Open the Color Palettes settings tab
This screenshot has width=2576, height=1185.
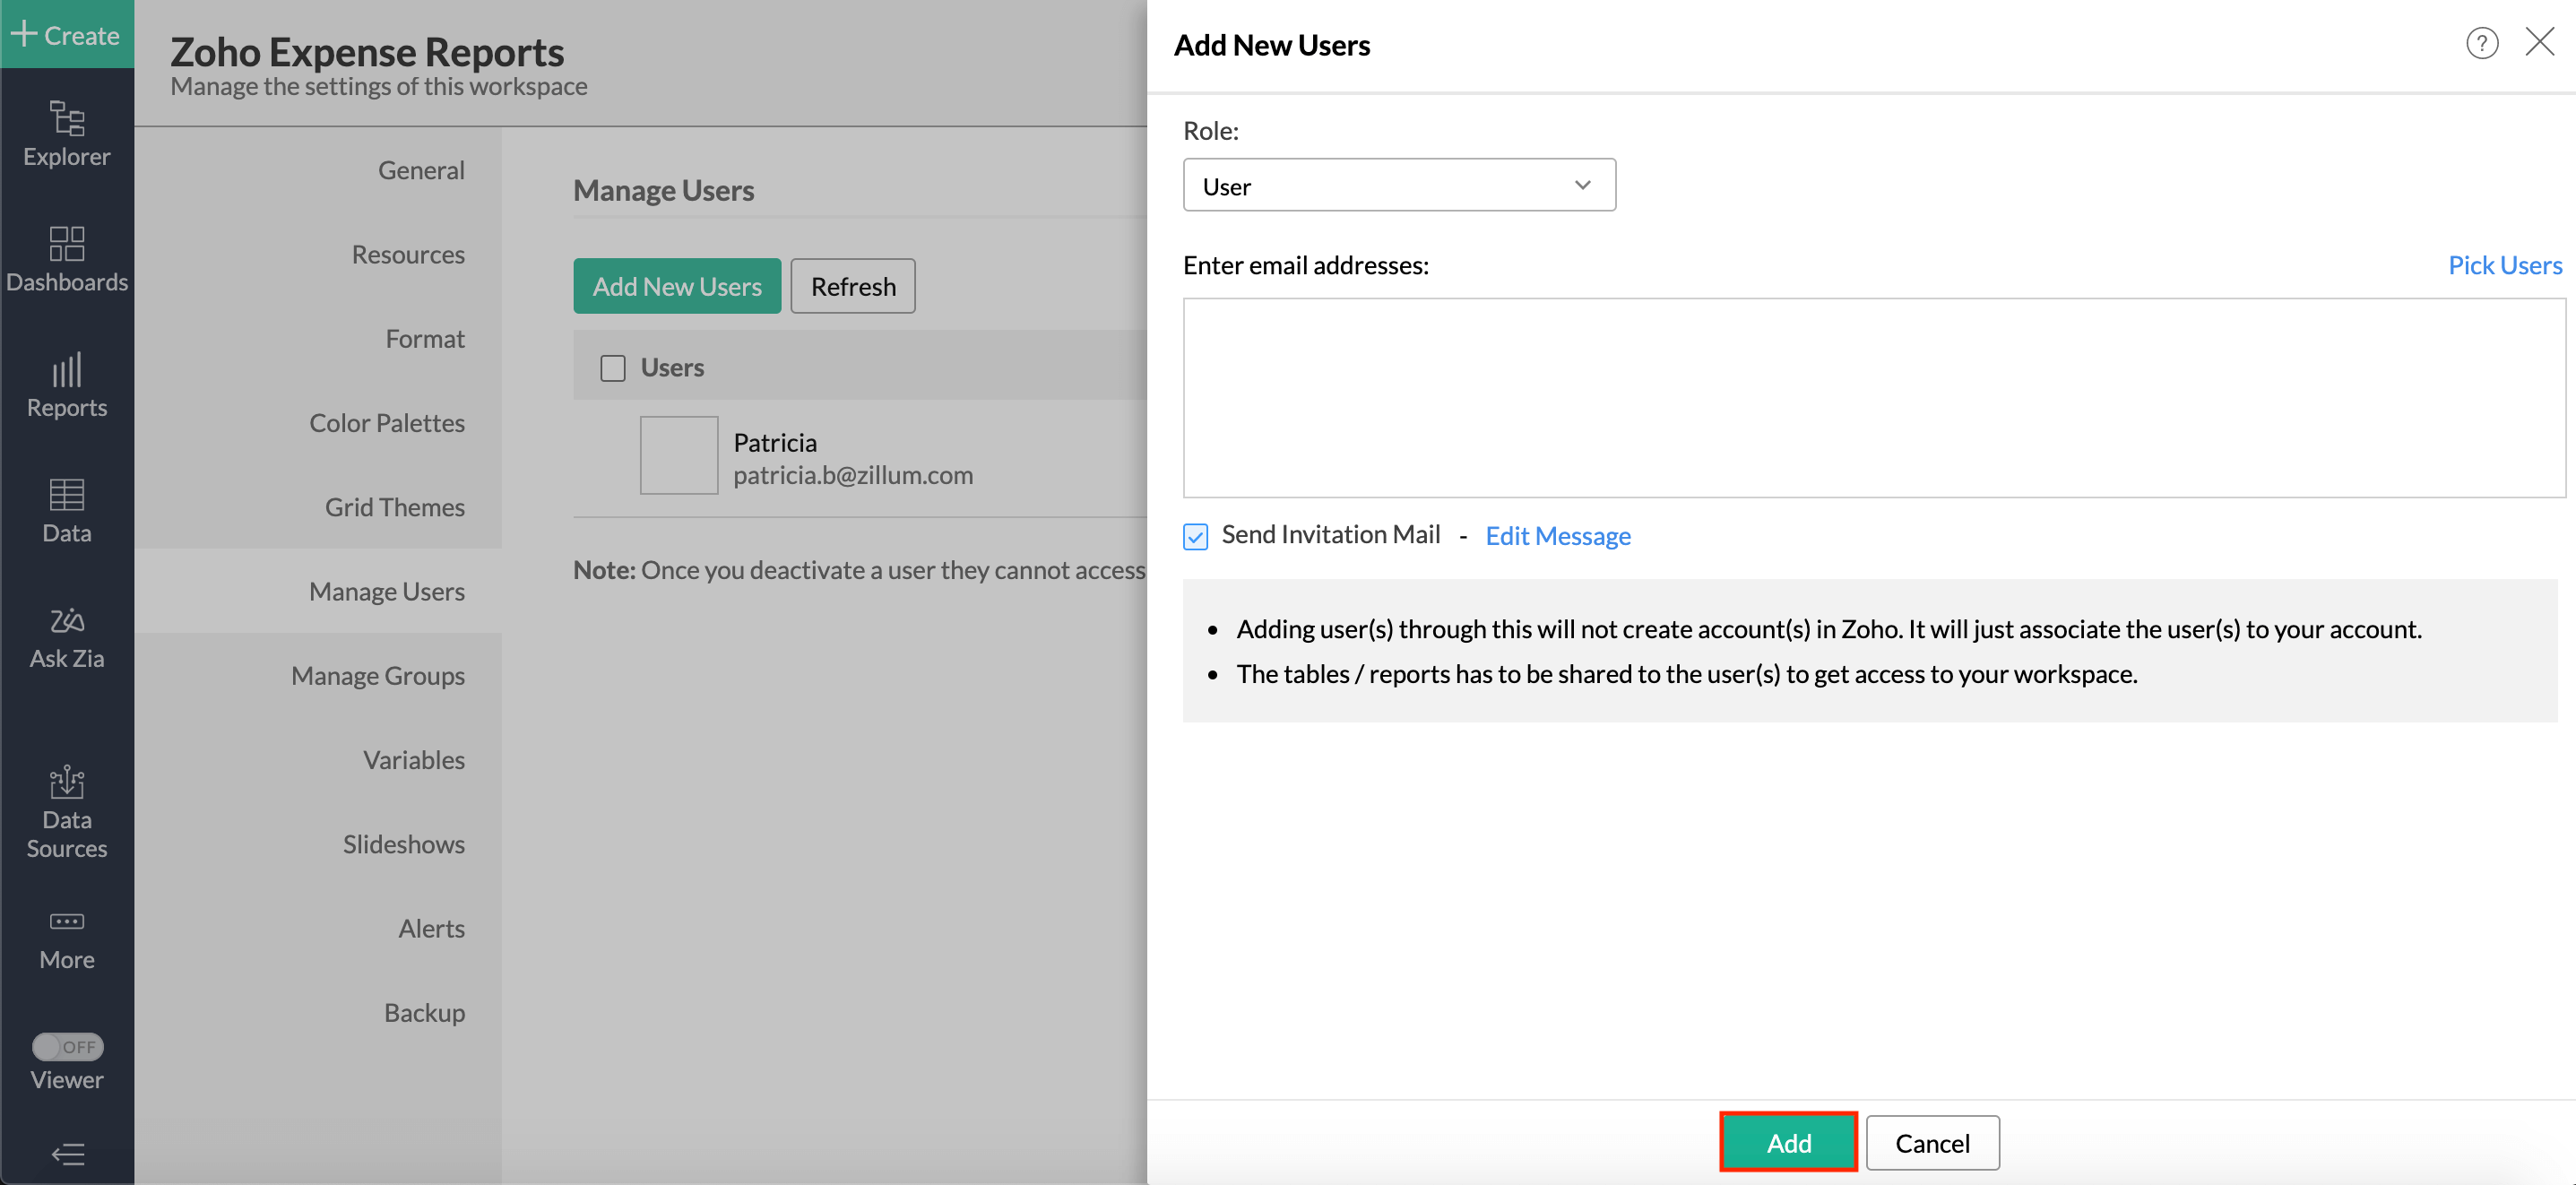(x=388, y=422)
